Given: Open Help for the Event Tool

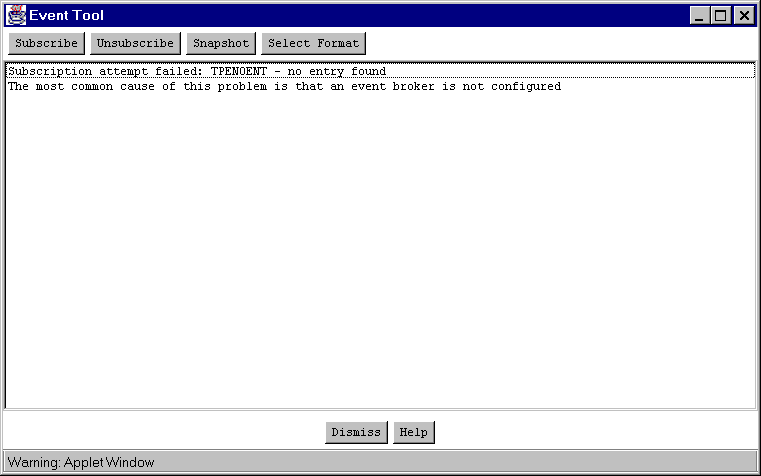Looking at the screenshot, I should pos(414,432).
